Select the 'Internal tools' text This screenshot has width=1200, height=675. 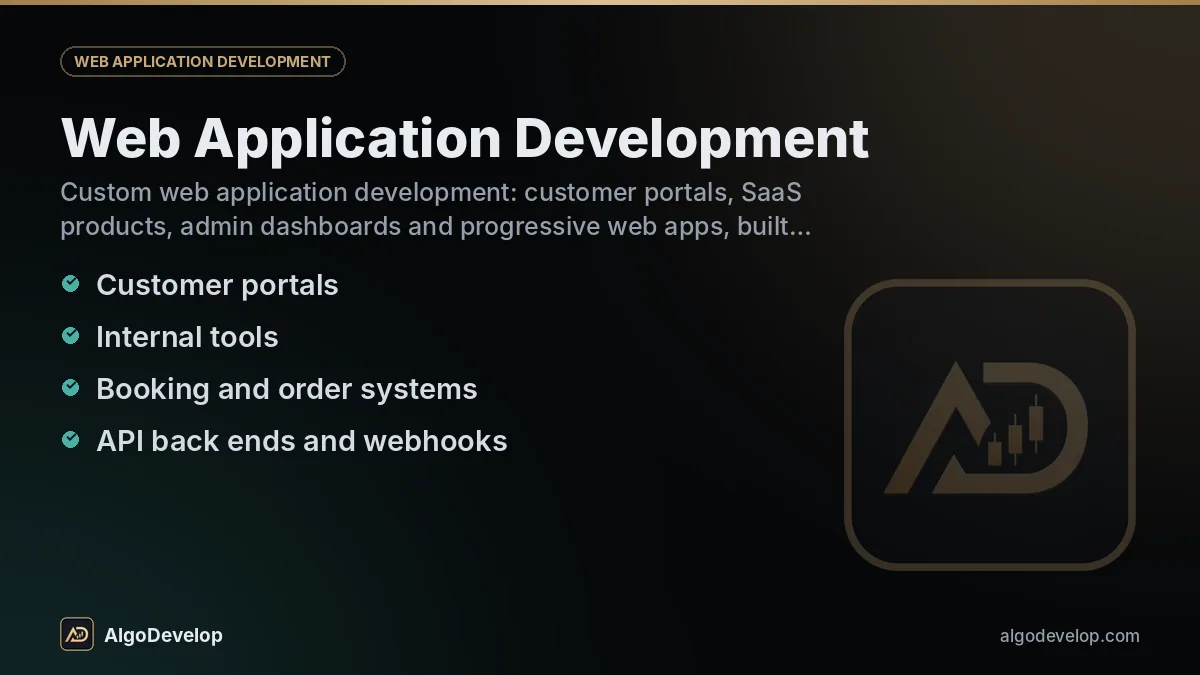187,337
